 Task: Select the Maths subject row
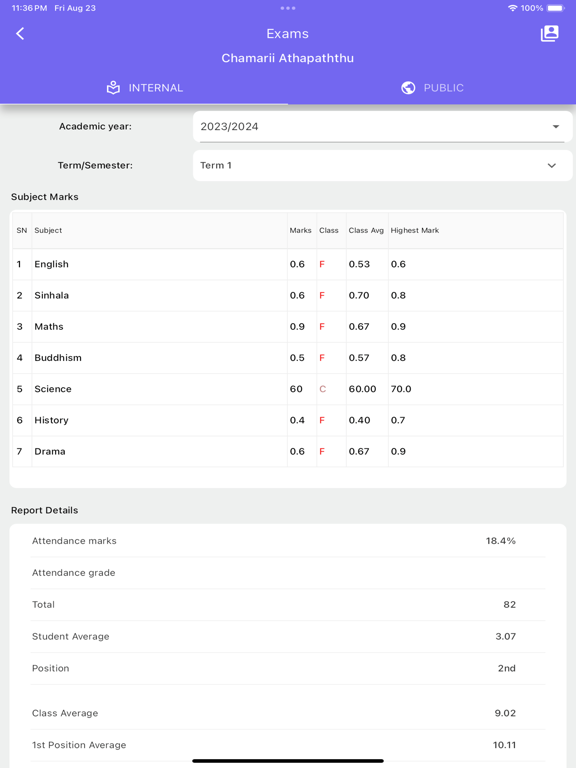[x=288, y=327]
